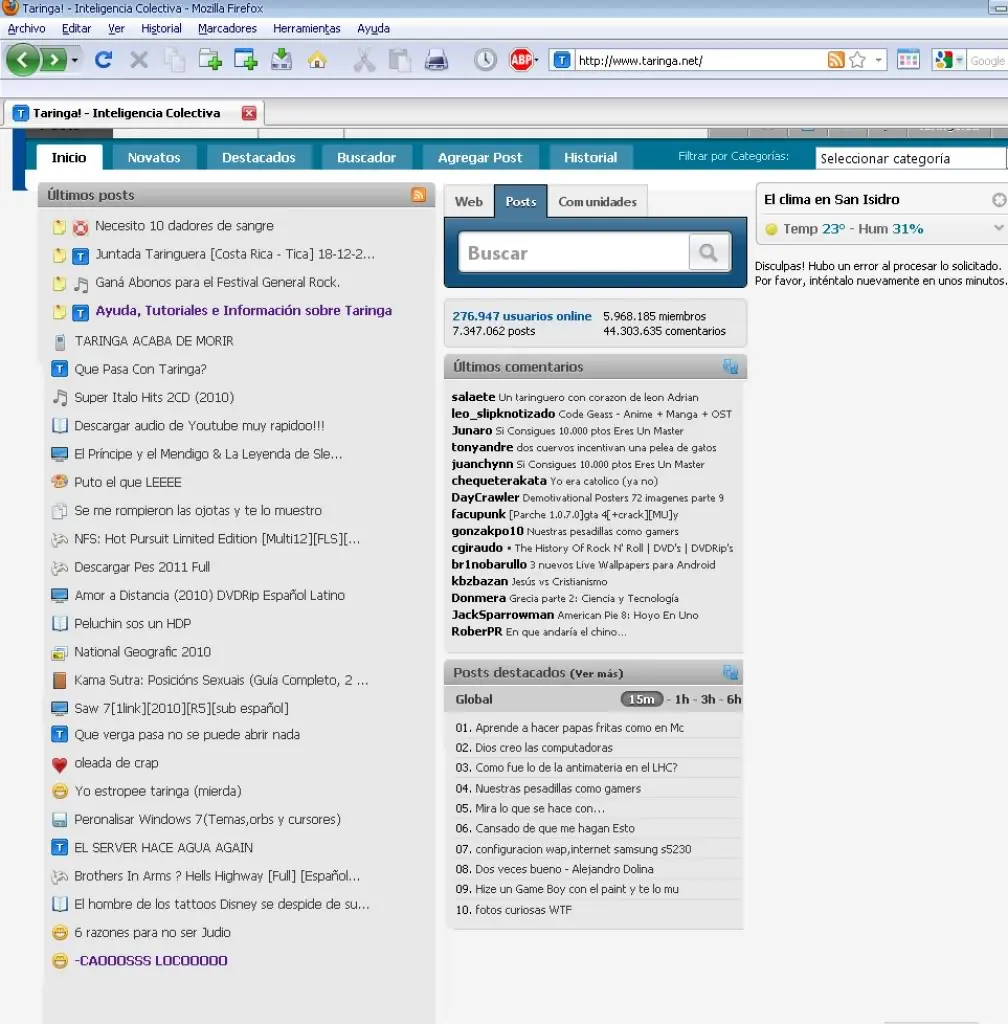This screenshot has height=1024, width=1008.
Task: Click the grid toolbar icon beside search
Action: pos(908,60)
